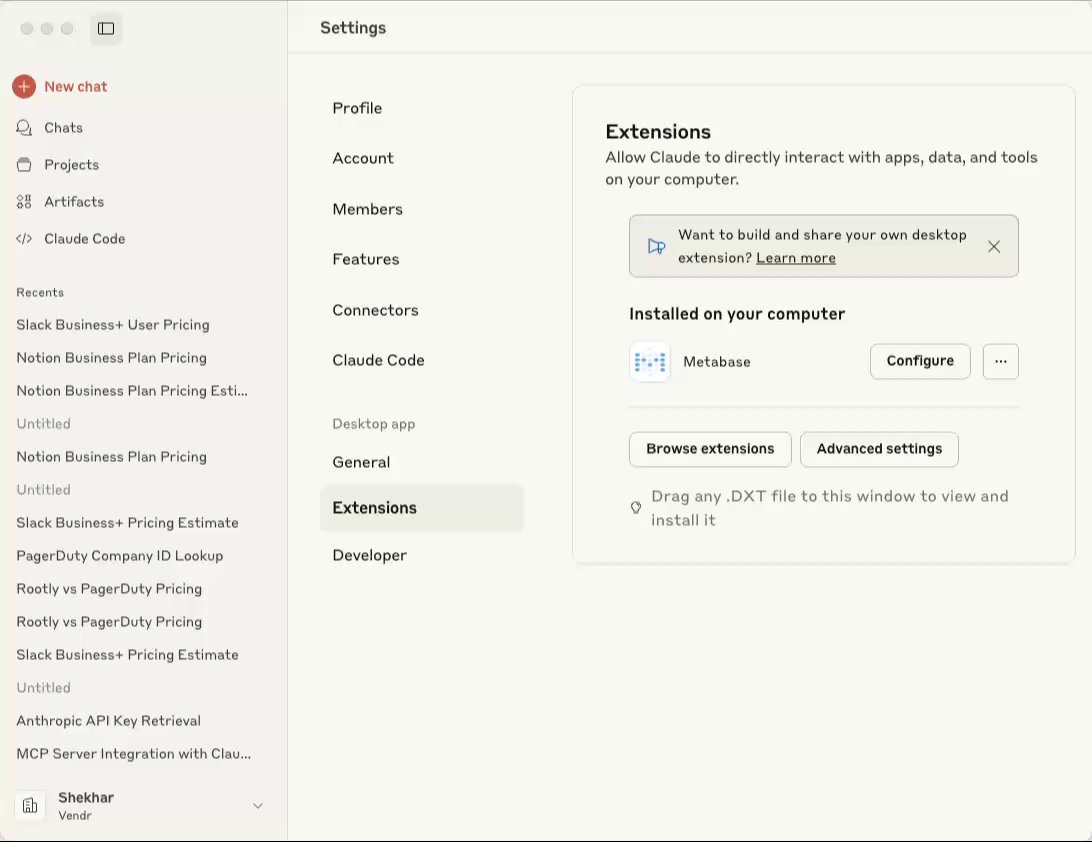Open Chats from the sidebar icon
This screenshot has height=842, width=1092.
coord(24,128)
